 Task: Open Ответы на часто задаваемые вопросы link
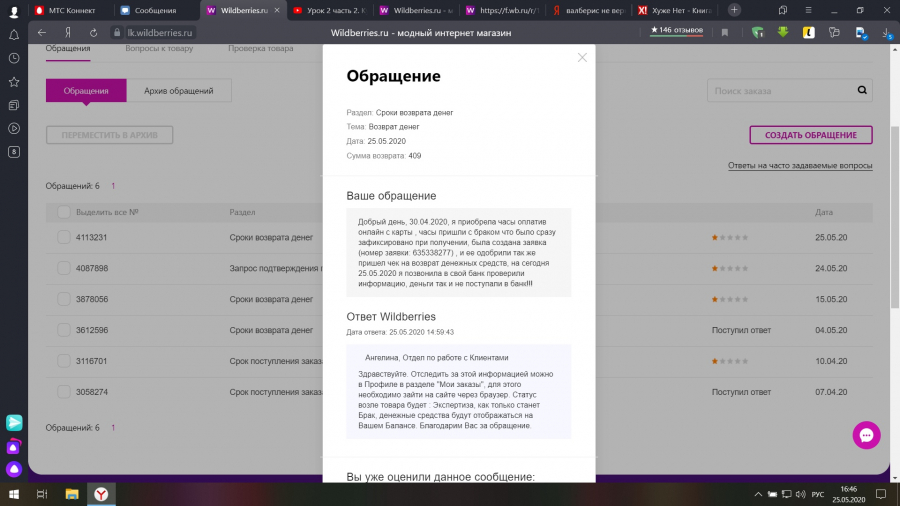(799, 165)
